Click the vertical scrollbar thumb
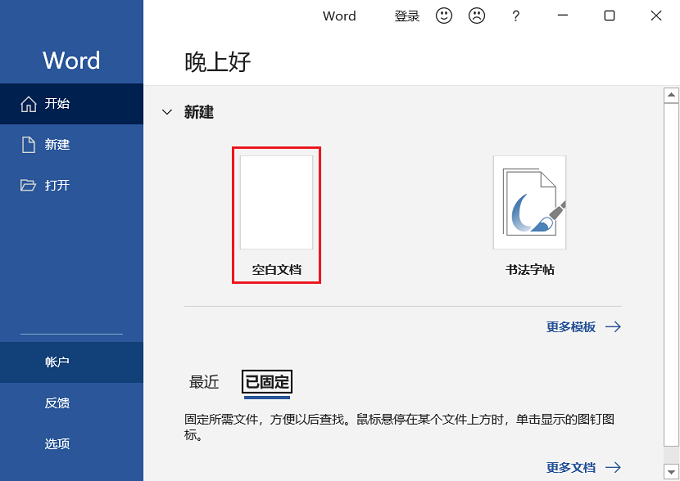 [671, 275]
